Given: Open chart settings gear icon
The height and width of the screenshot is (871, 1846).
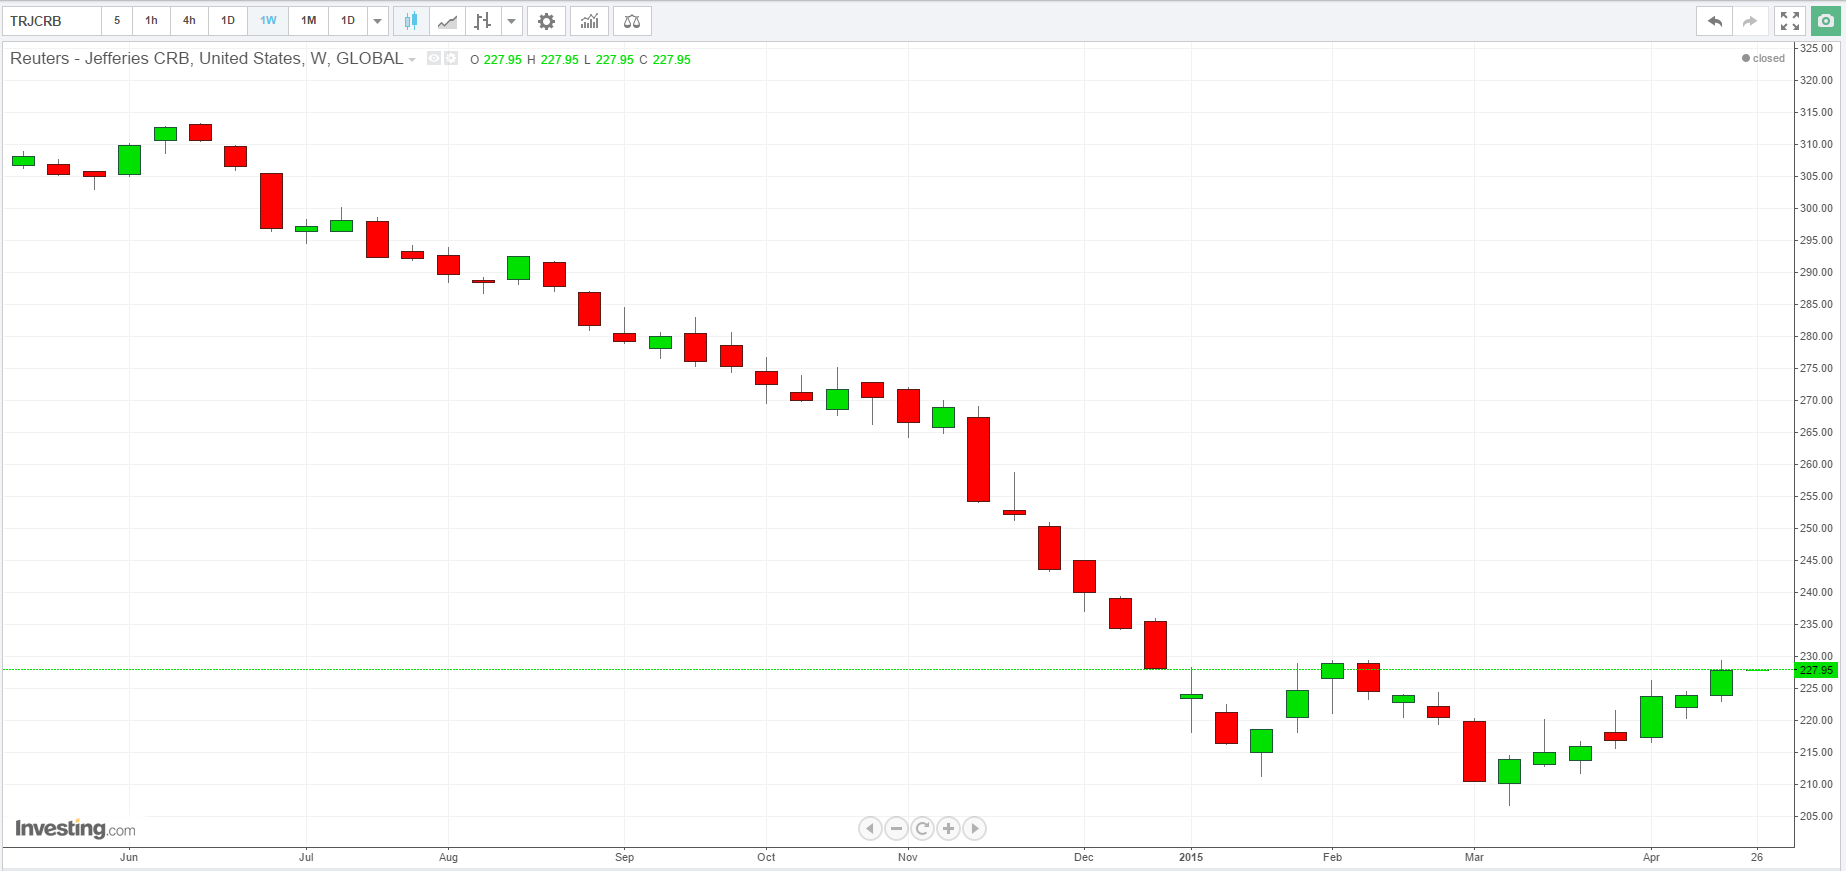Looking at the screenshot, I should click(x=546, y=21).
